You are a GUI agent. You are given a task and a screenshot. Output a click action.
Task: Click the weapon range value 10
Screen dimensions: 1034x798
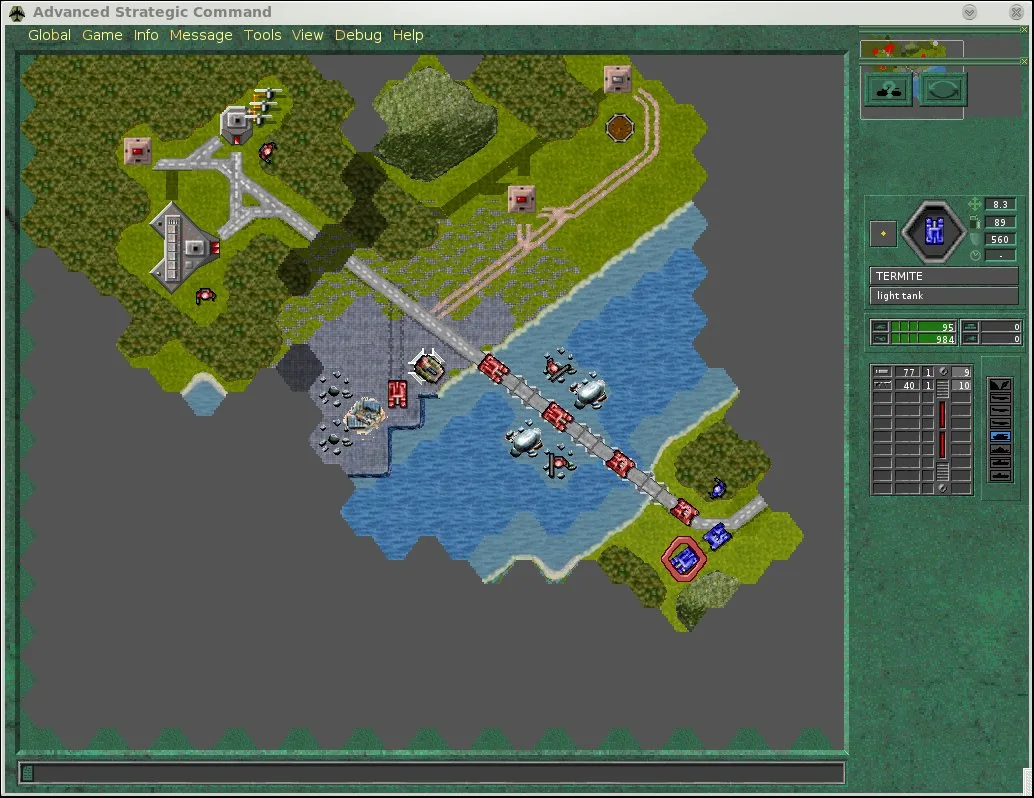tap(962, 385)
